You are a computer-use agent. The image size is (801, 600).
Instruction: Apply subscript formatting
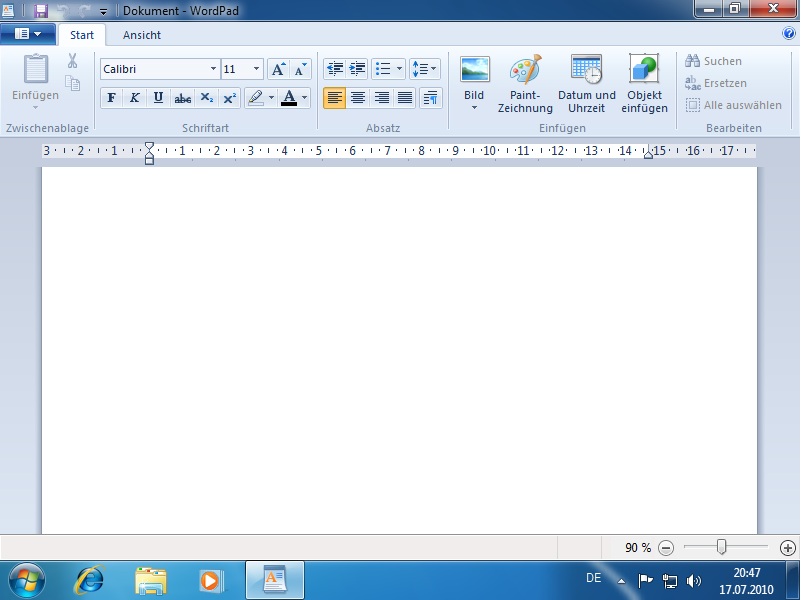[206, 98]
